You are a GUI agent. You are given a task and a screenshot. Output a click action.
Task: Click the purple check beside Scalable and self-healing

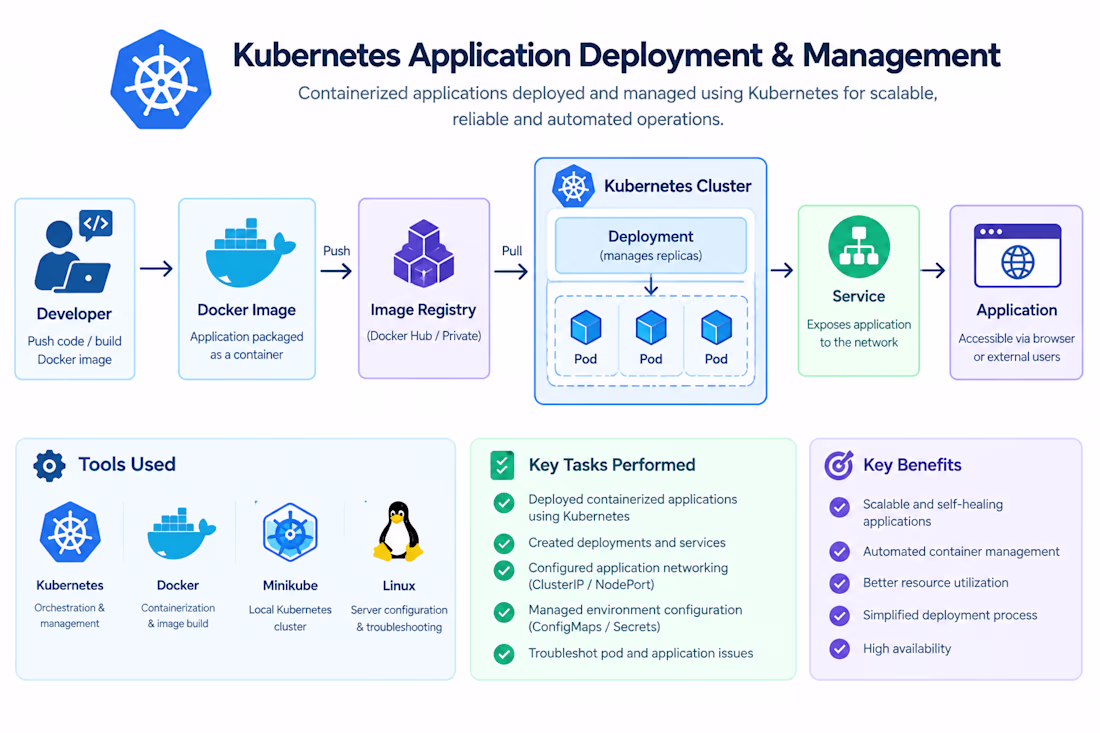840,507
